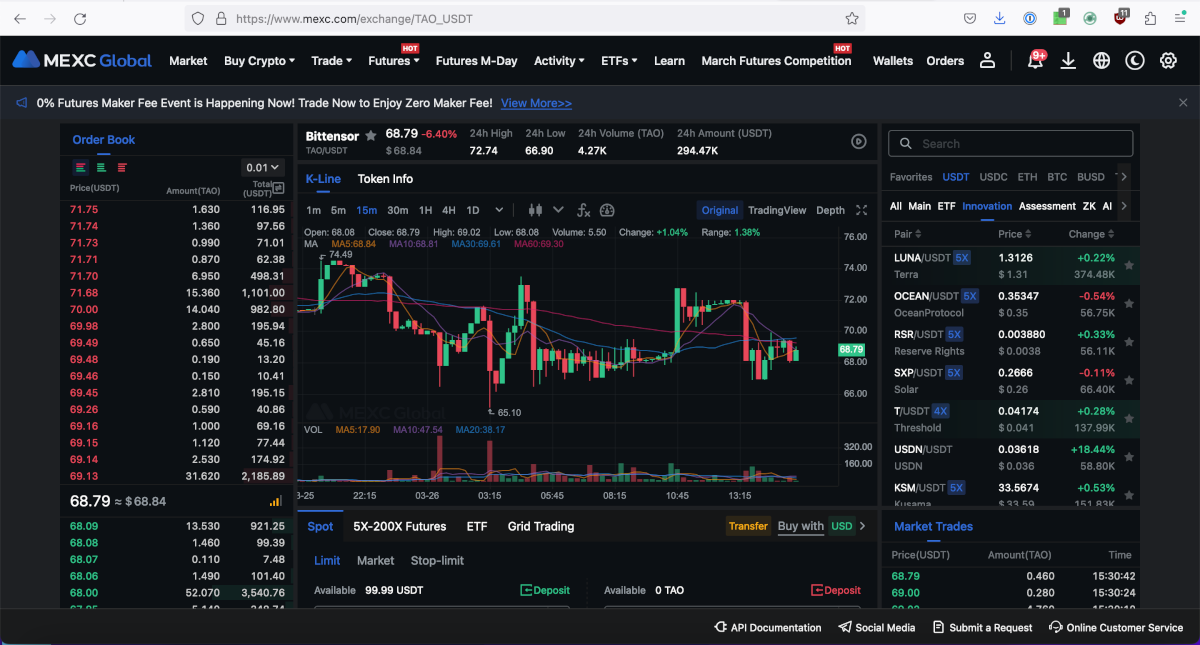Show asks-only order book view
The height and width of the screenshot is (645, 1200).
click(122, 167)
